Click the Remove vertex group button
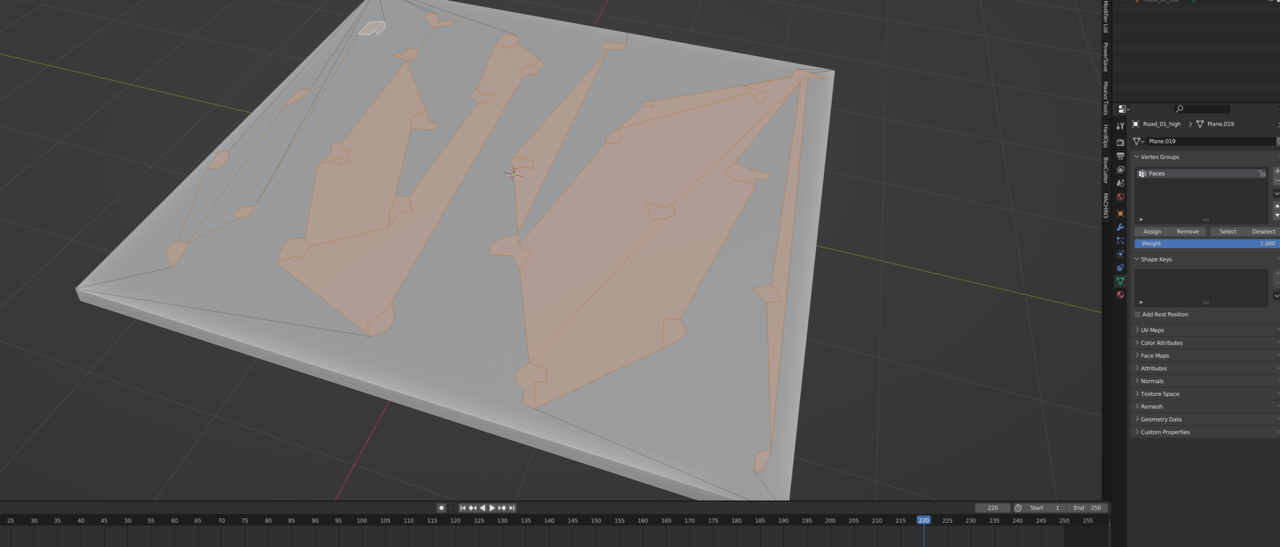 pos(1188,231)
